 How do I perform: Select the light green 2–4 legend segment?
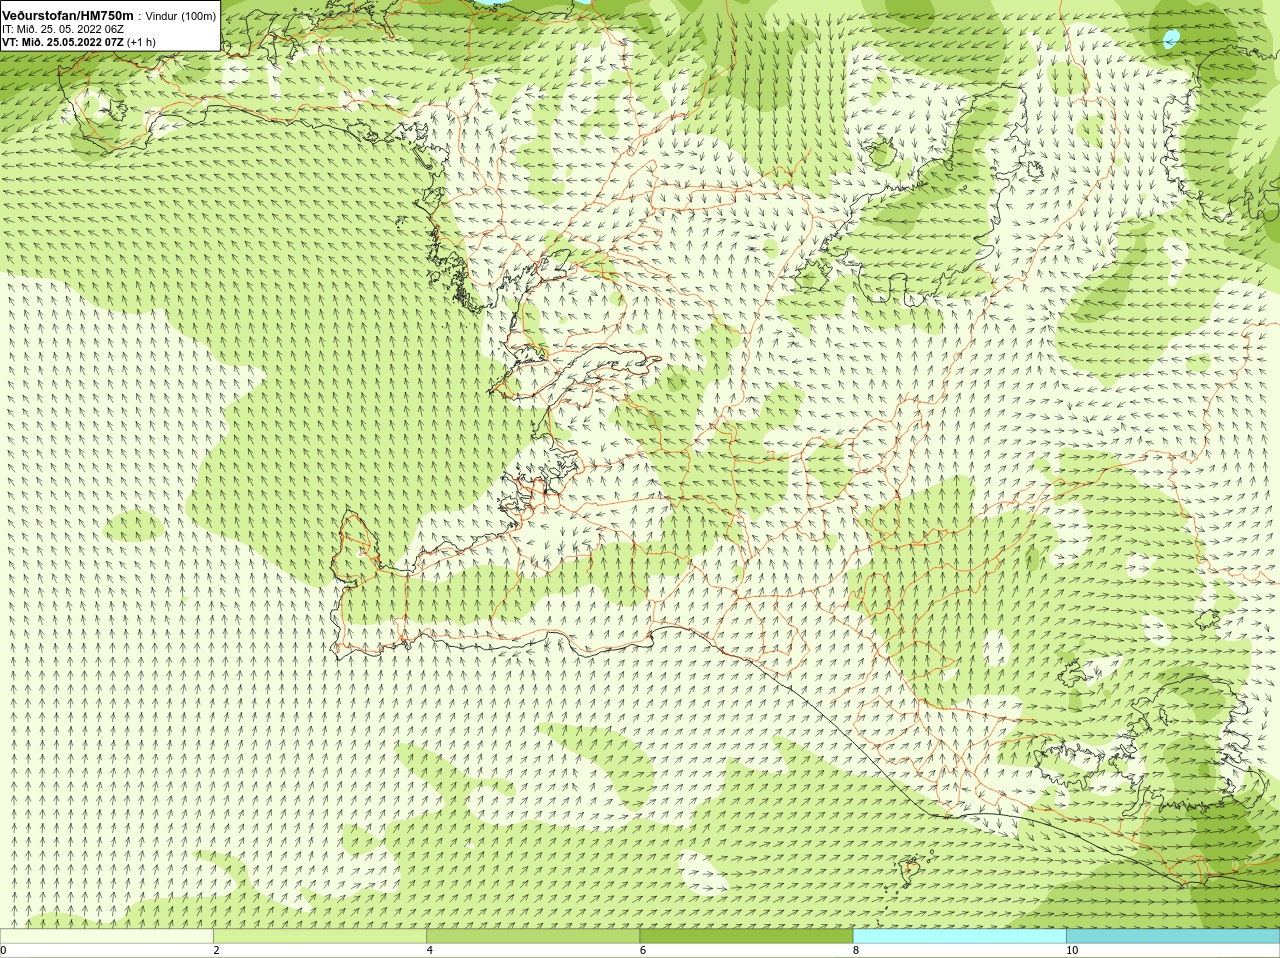click(x=320, y=936)
